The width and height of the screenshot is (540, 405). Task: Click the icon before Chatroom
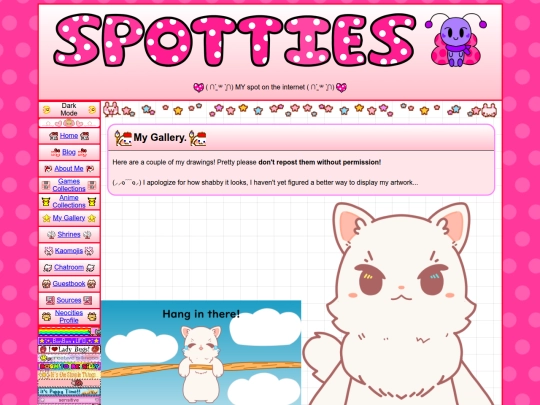pyautogui.click(x=48, y=268)
